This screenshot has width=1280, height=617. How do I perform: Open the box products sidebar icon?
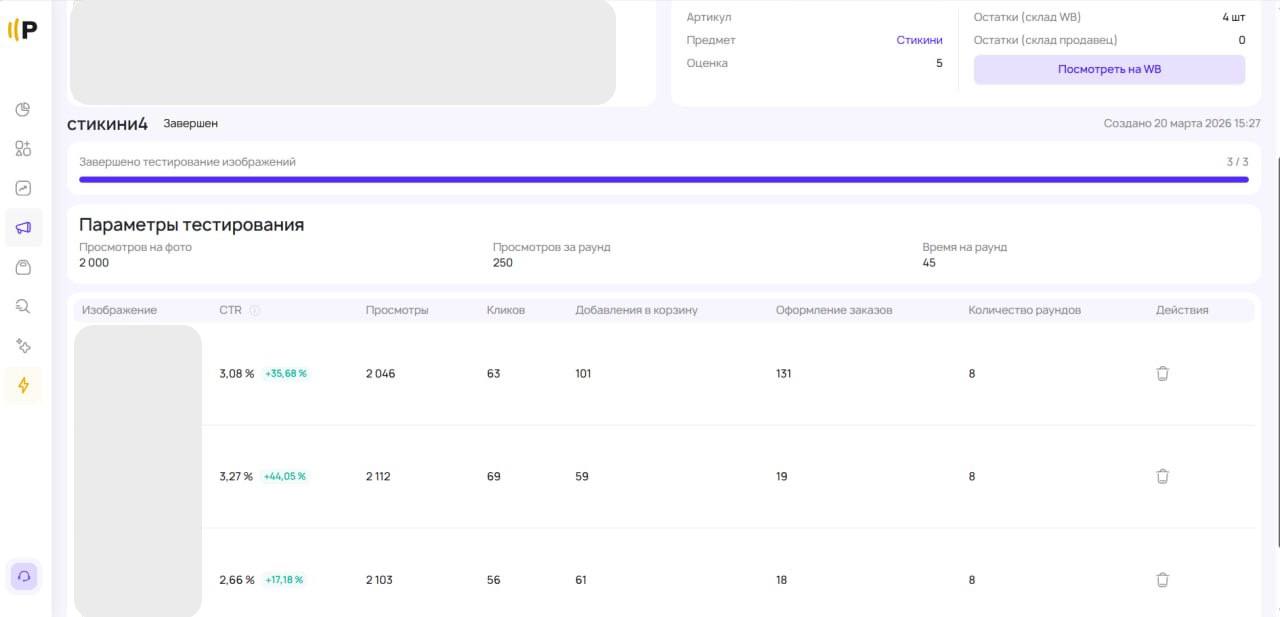[23, 267]
